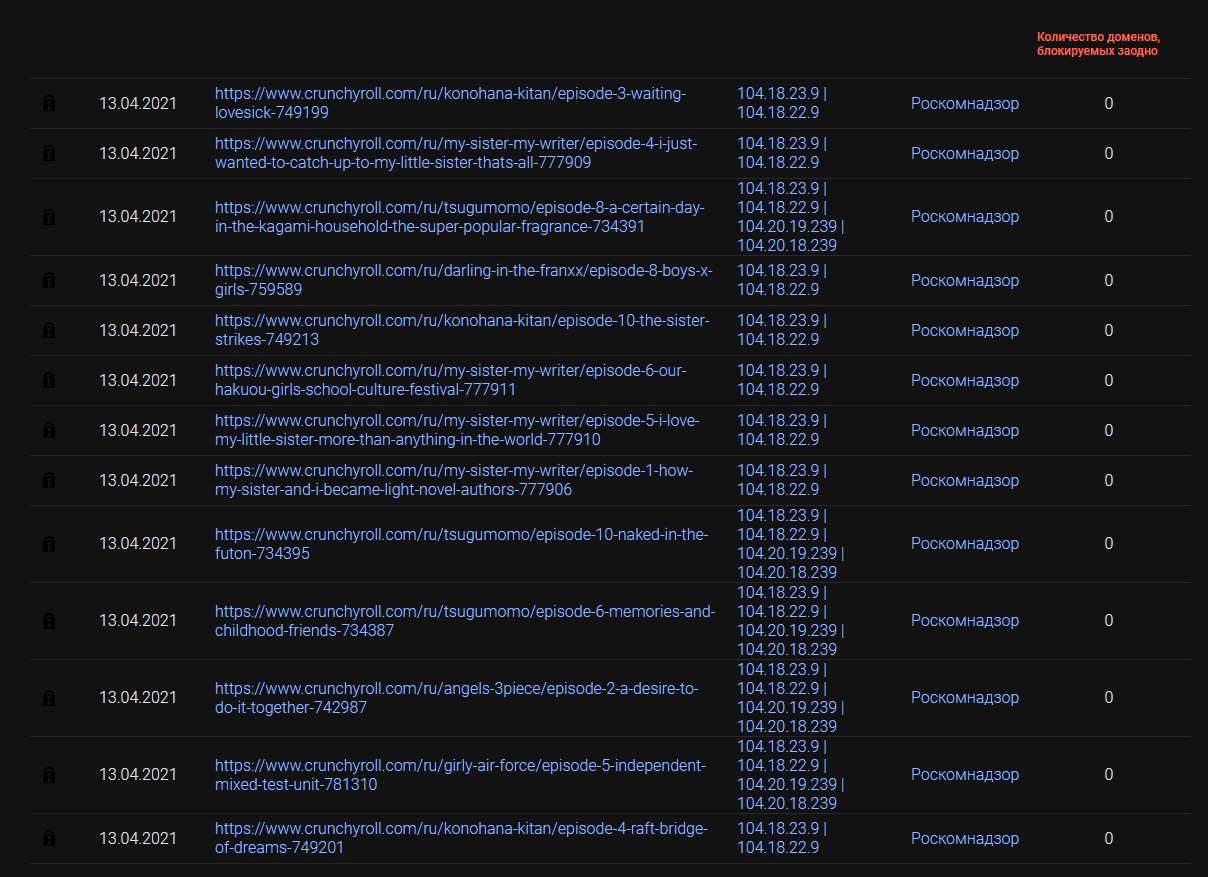Image resolution: width=1208 pixels, height=877 pixels.
Task: Click domain count 0 in konohana-kitan episode-4 row
Action: click(1109, 838)
